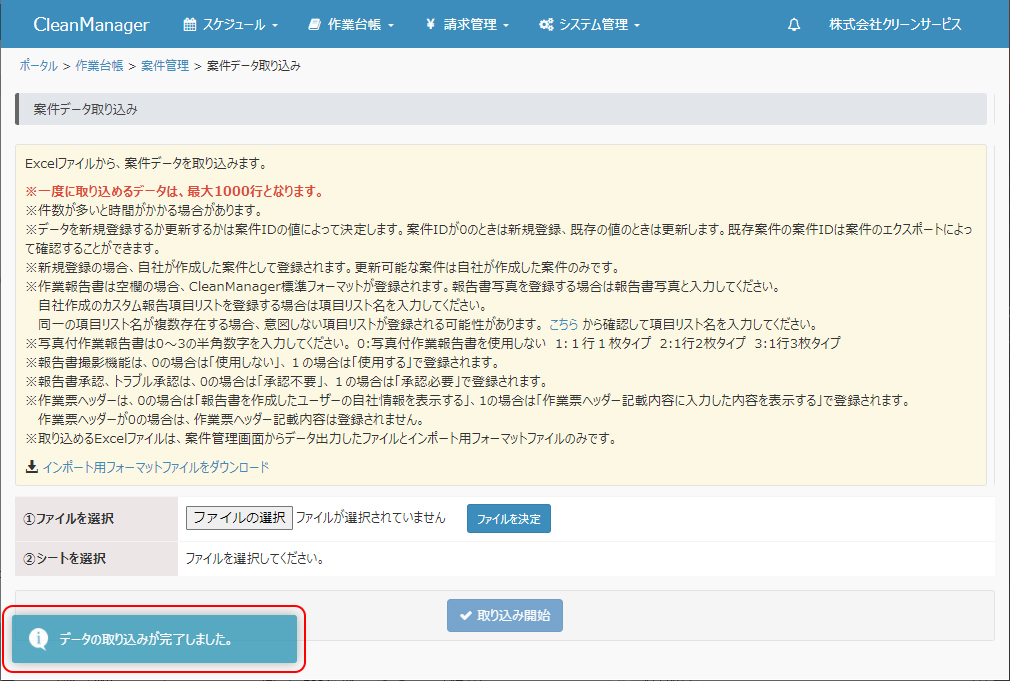Image resolution: width=1010 pixels, height=681 pixels.
Task: Click the checkmark icon on 取り込み開始
Action: coord(465,616)
